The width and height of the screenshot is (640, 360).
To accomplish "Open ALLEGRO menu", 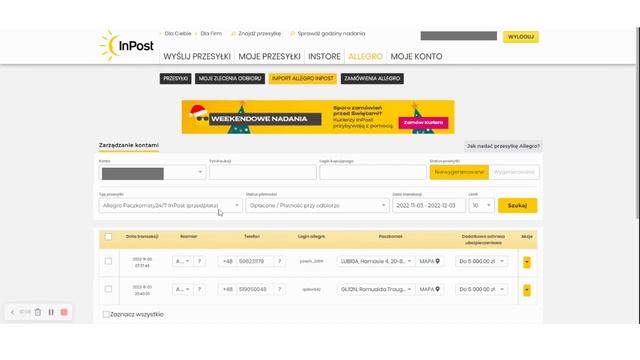I will [x=365, y=57].
